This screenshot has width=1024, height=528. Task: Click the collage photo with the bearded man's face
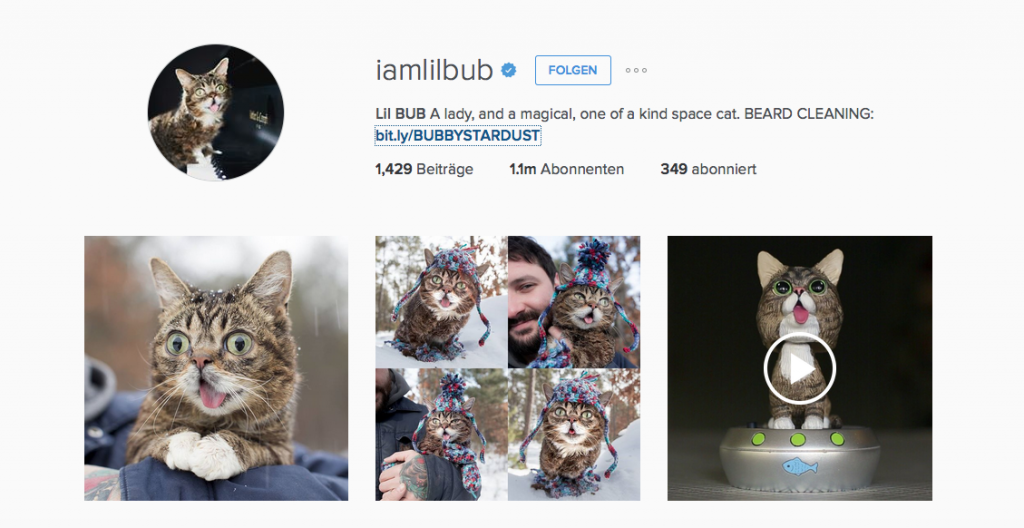[x=574, y=302]
